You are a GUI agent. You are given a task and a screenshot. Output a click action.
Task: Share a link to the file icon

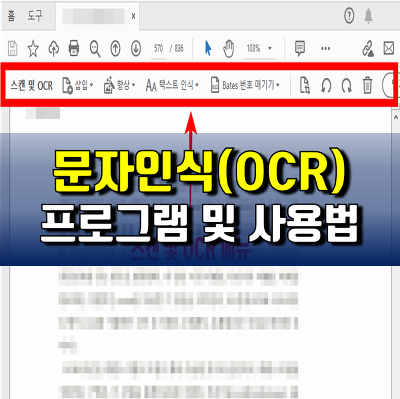pyautogui.click(x=368, y=49)
